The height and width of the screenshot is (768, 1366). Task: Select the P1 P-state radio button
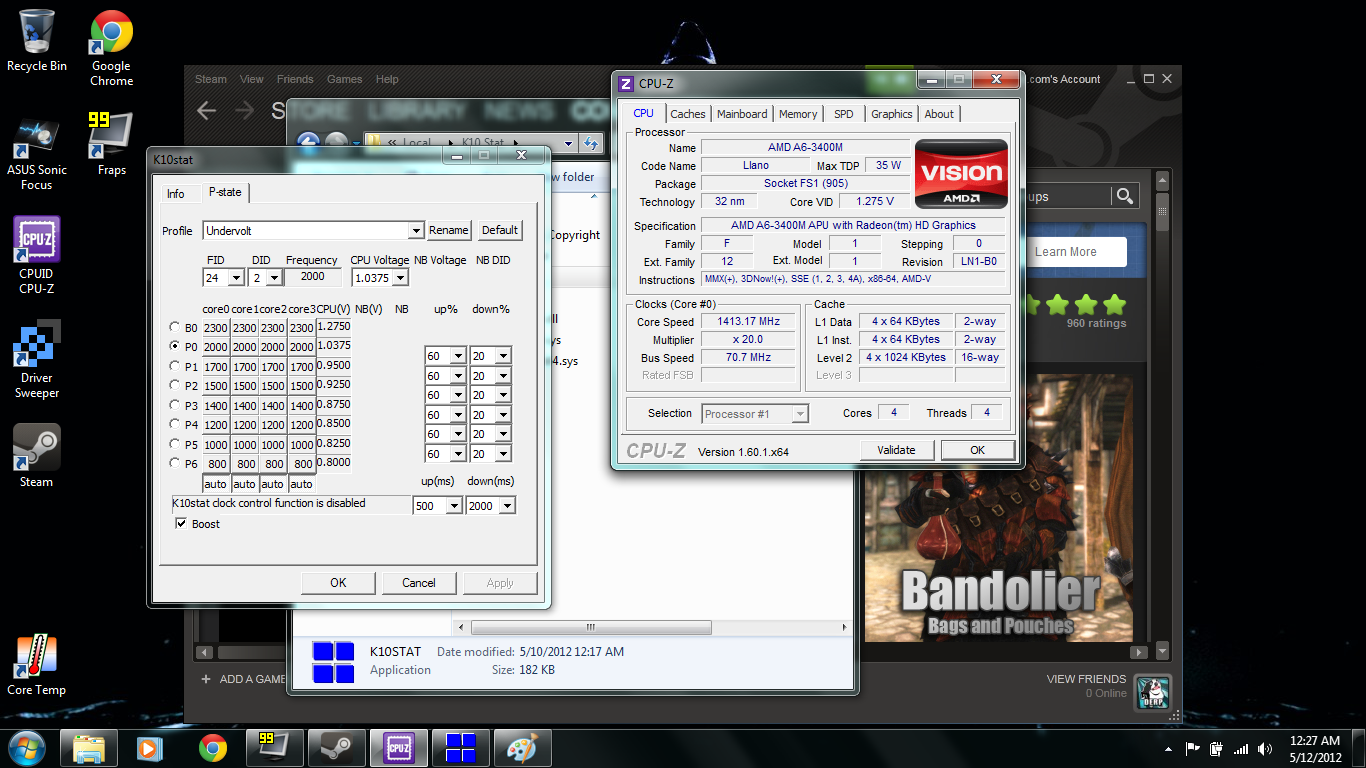coord(177,366)
